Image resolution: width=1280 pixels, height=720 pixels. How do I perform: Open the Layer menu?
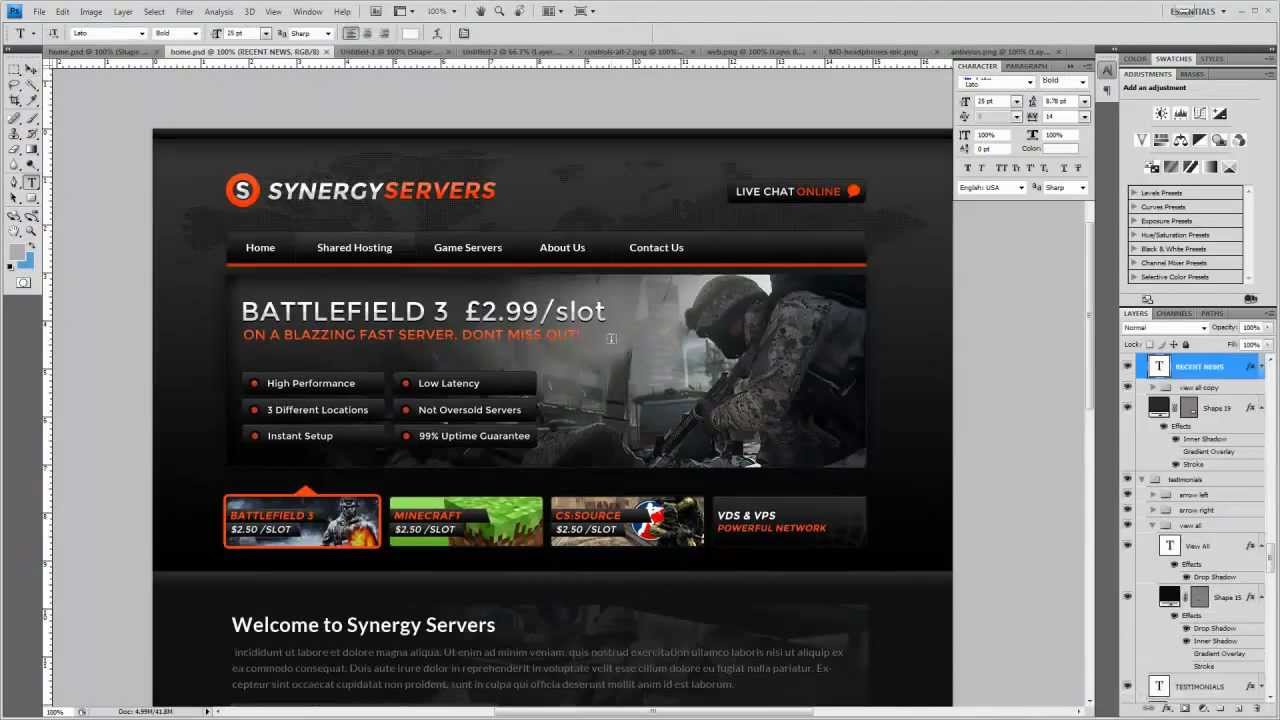tap(123, 11)
